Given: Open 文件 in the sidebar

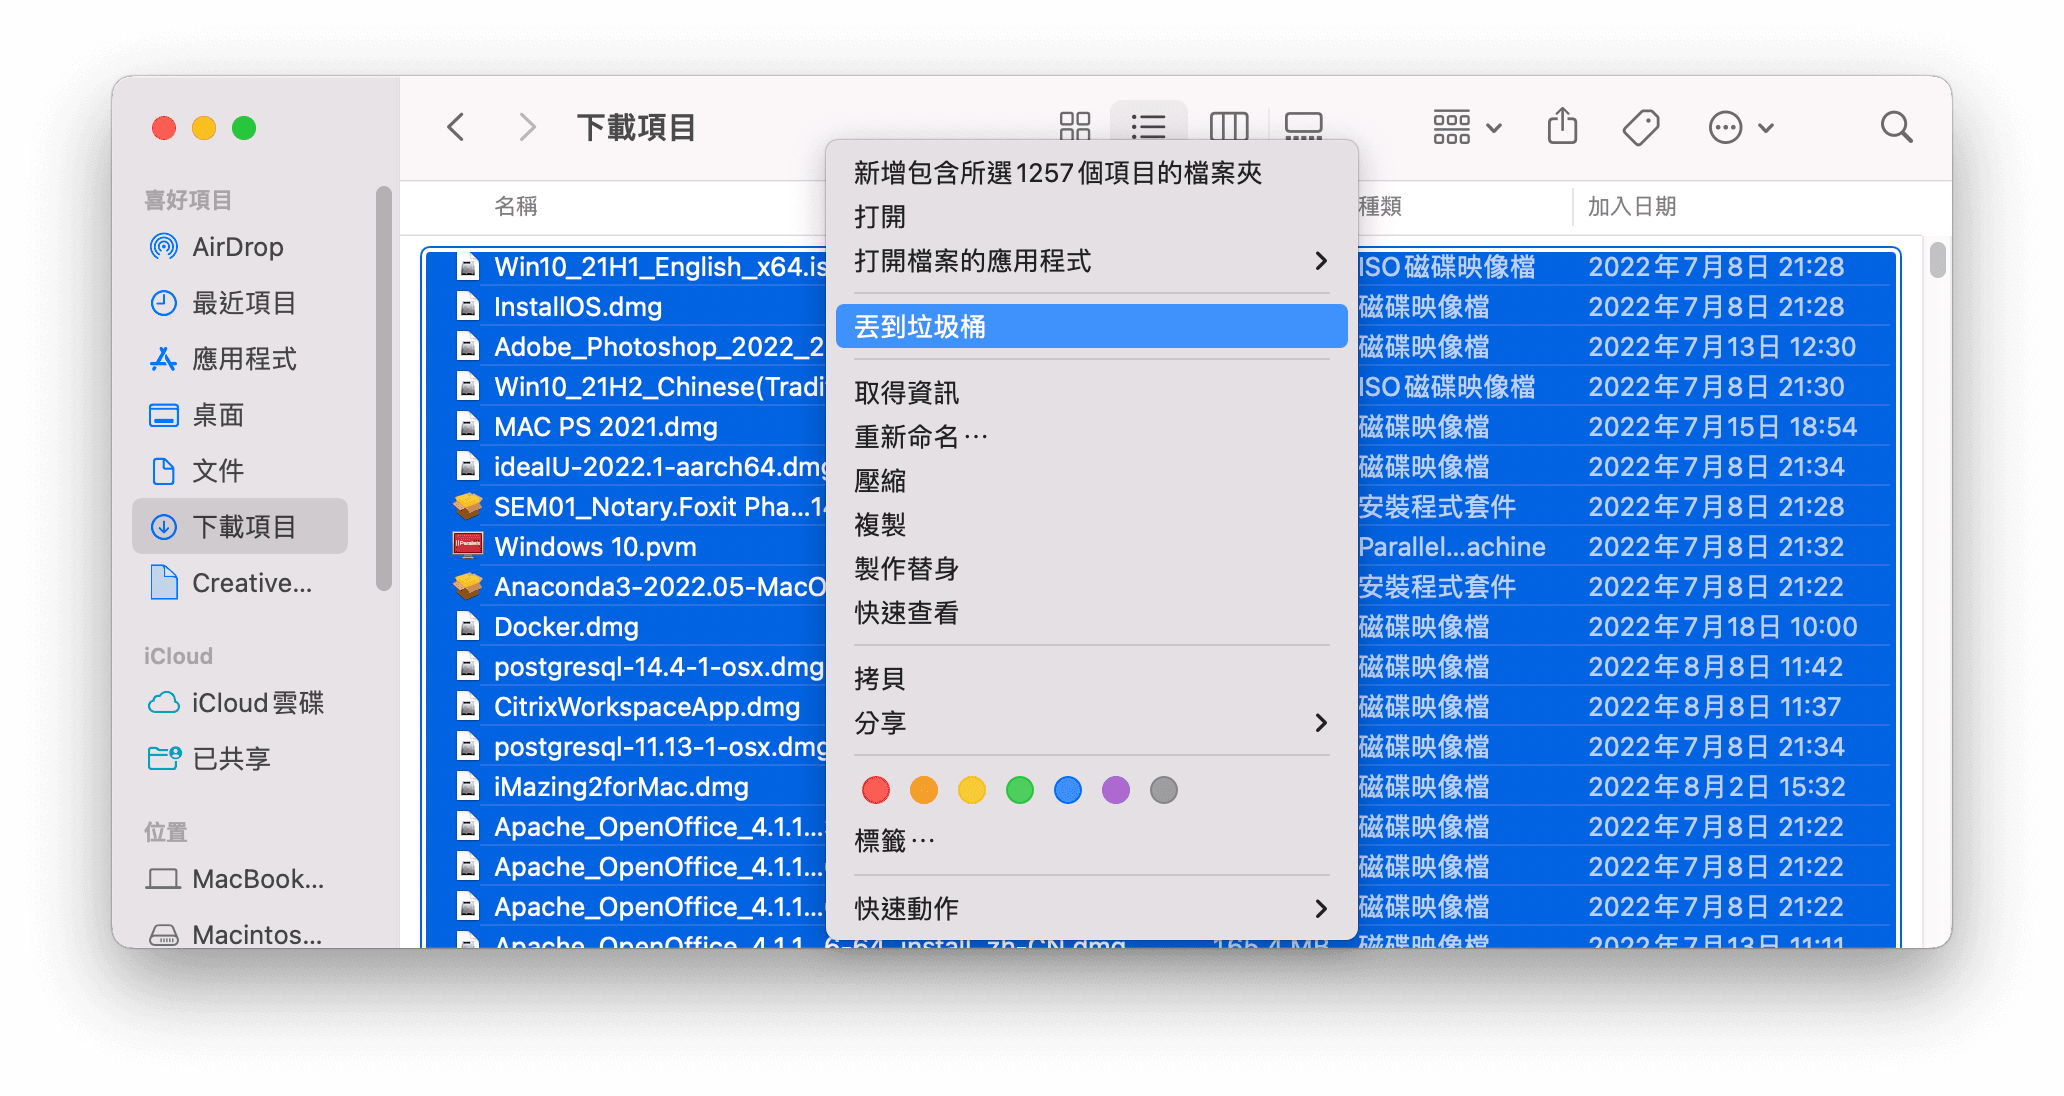Looking at the screenshot, I should click(240, 471).
